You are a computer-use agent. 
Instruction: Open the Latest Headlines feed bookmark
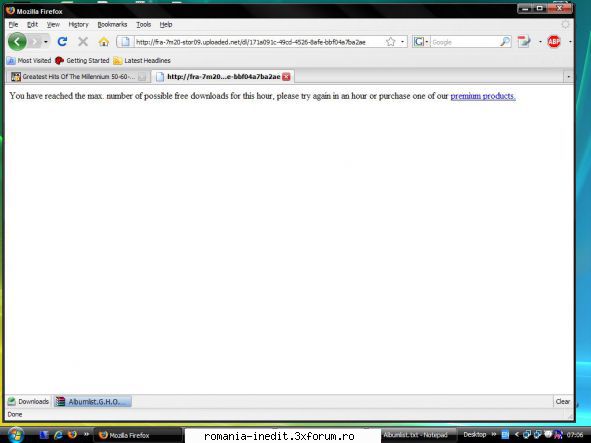point(142,60)
